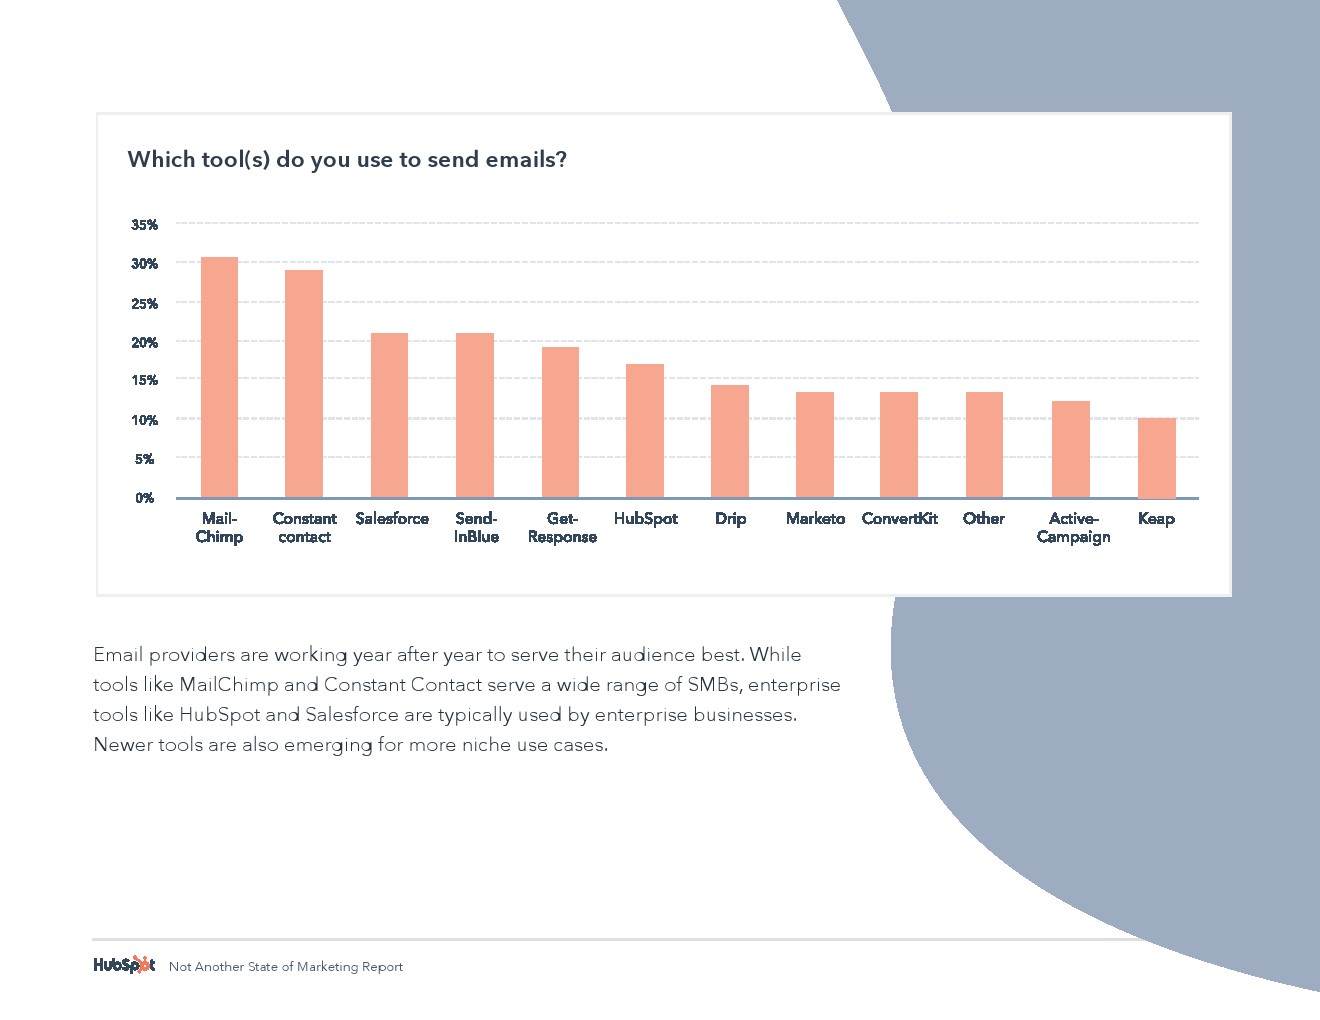The height and width of the screenshot is (1020, 1320).
Task: Click the Keap x-axis label
Action: [x=1156, y=518]
